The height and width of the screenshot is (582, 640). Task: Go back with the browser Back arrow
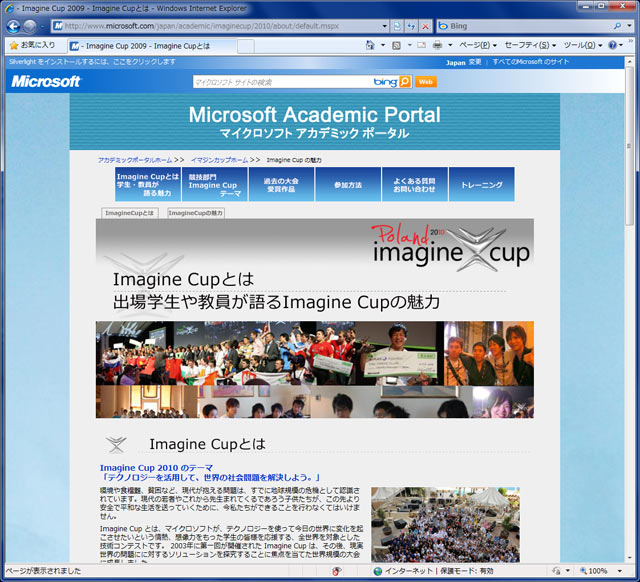tap(13, 26)
